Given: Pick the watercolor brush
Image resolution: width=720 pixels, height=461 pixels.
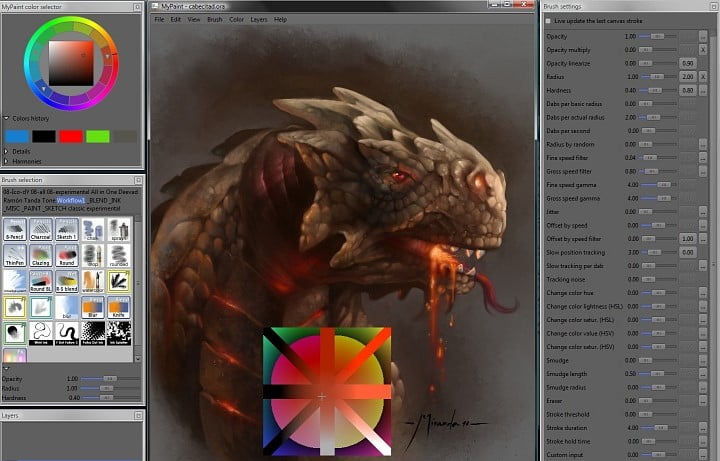Looking at the screenshot, I should (93, 281).
